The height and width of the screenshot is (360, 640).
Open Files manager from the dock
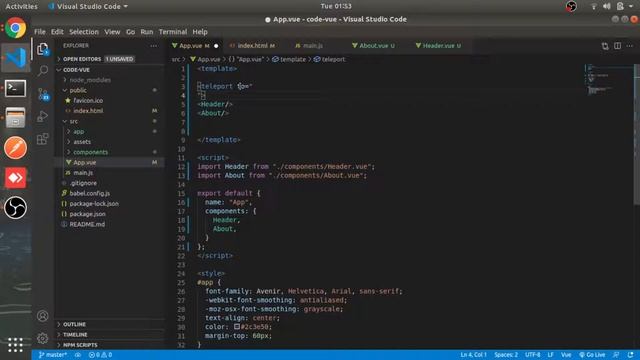(x=16, y=118)
